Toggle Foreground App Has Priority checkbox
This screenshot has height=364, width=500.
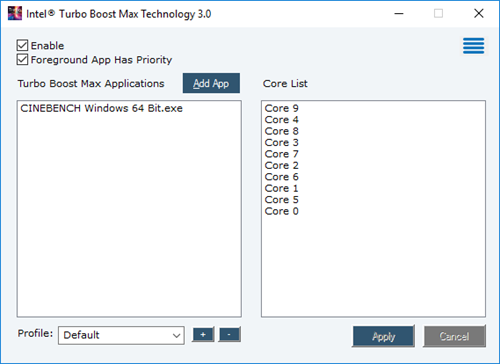pos(22,60)
